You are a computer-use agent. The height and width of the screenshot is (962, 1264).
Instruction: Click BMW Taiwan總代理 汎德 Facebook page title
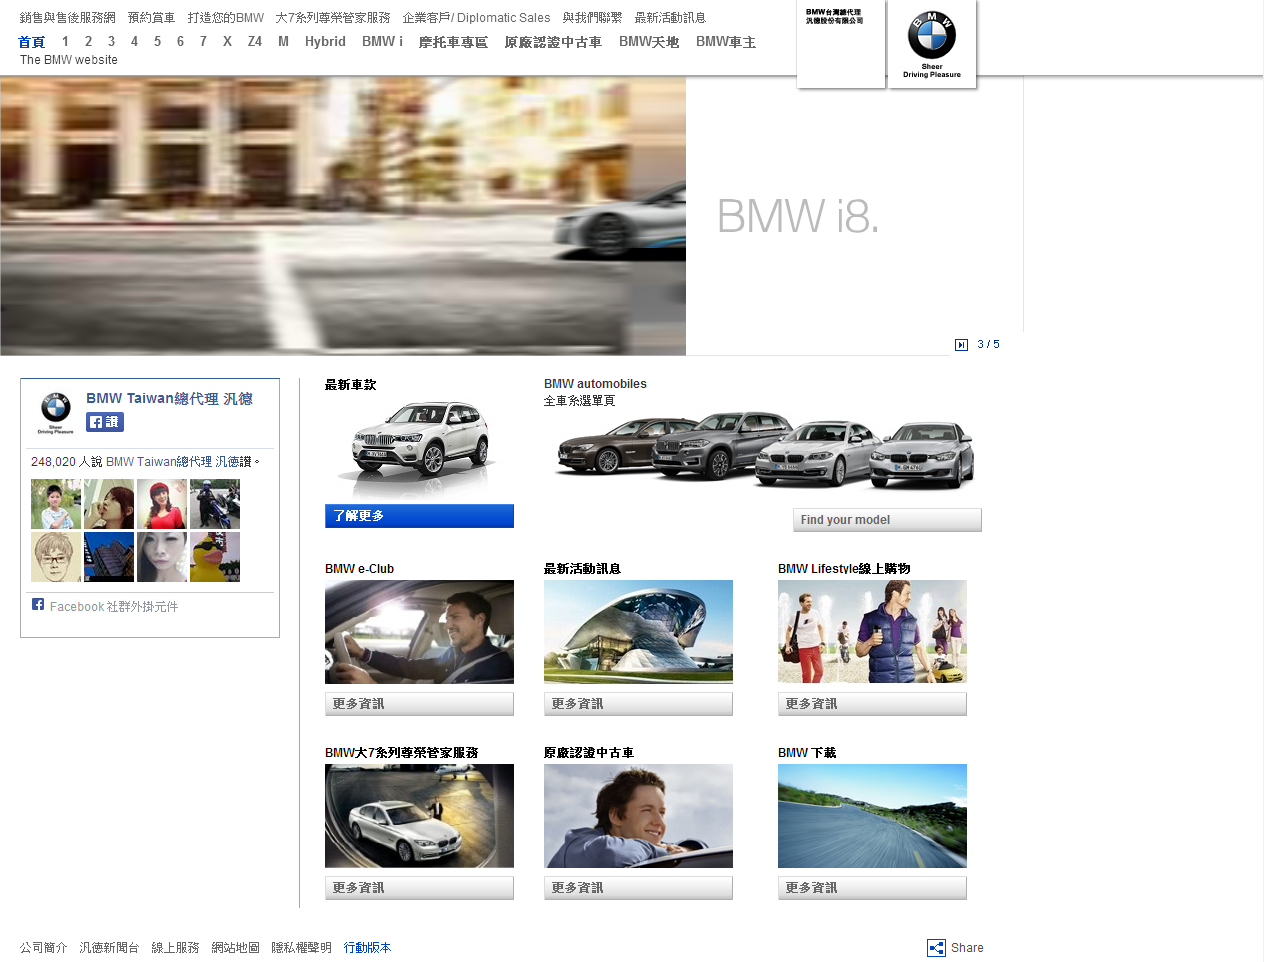[x=169, y=398]
